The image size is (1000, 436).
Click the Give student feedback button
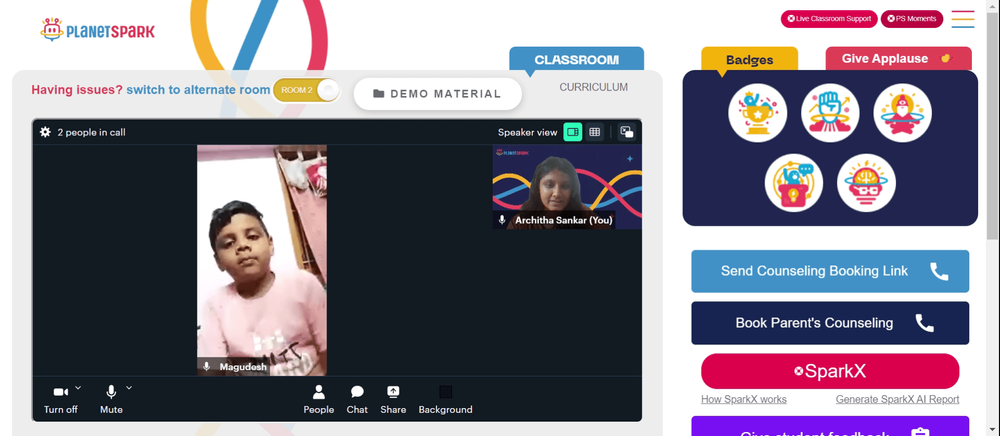tap(830, 426)
